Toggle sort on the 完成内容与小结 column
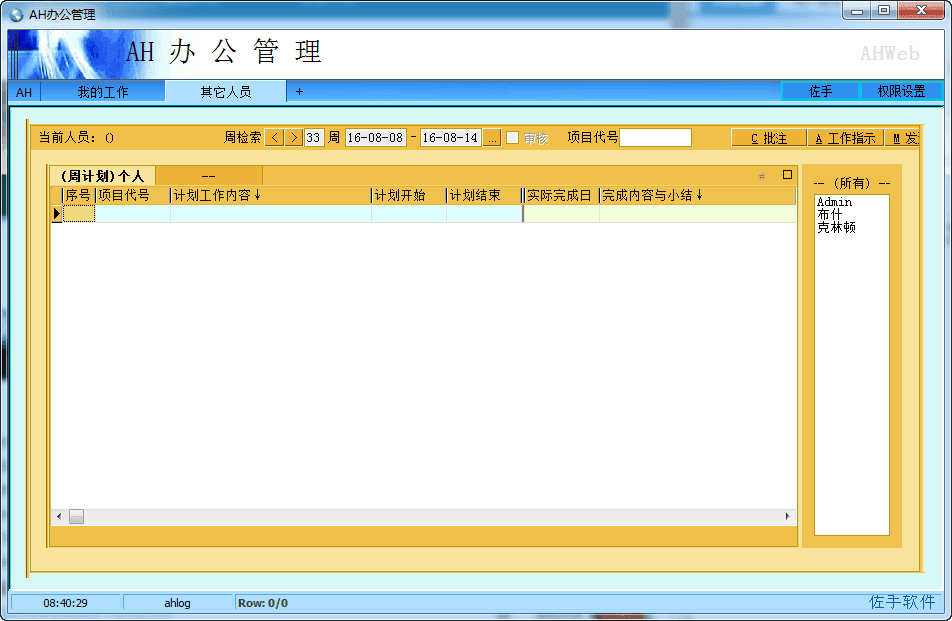This screenshot has height=621, width=952. (650, 195)
